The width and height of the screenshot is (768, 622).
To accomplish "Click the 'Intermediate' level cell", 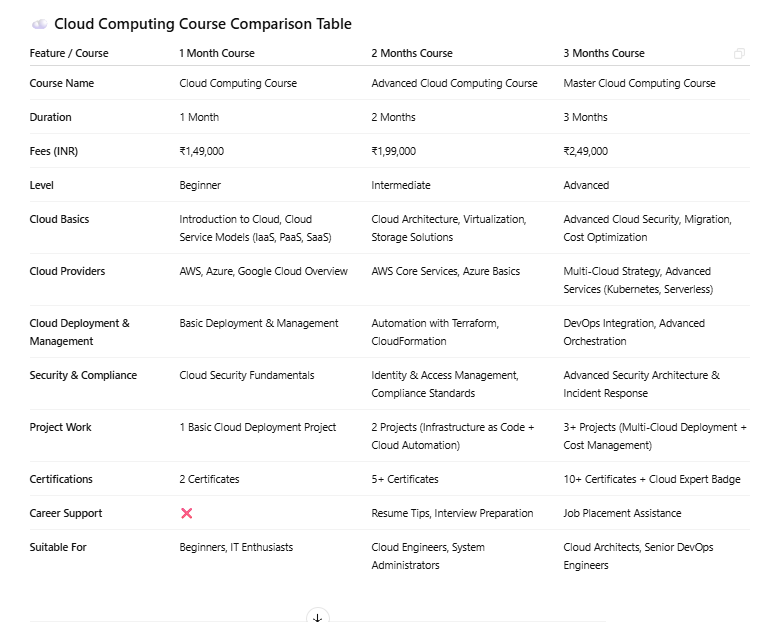I will (401, 186).
